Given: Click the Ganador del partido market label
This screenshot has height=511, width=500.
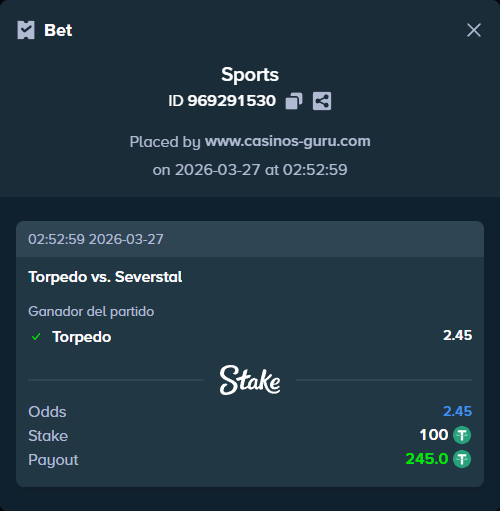Looking at the screenshot, I should (91, 312).
